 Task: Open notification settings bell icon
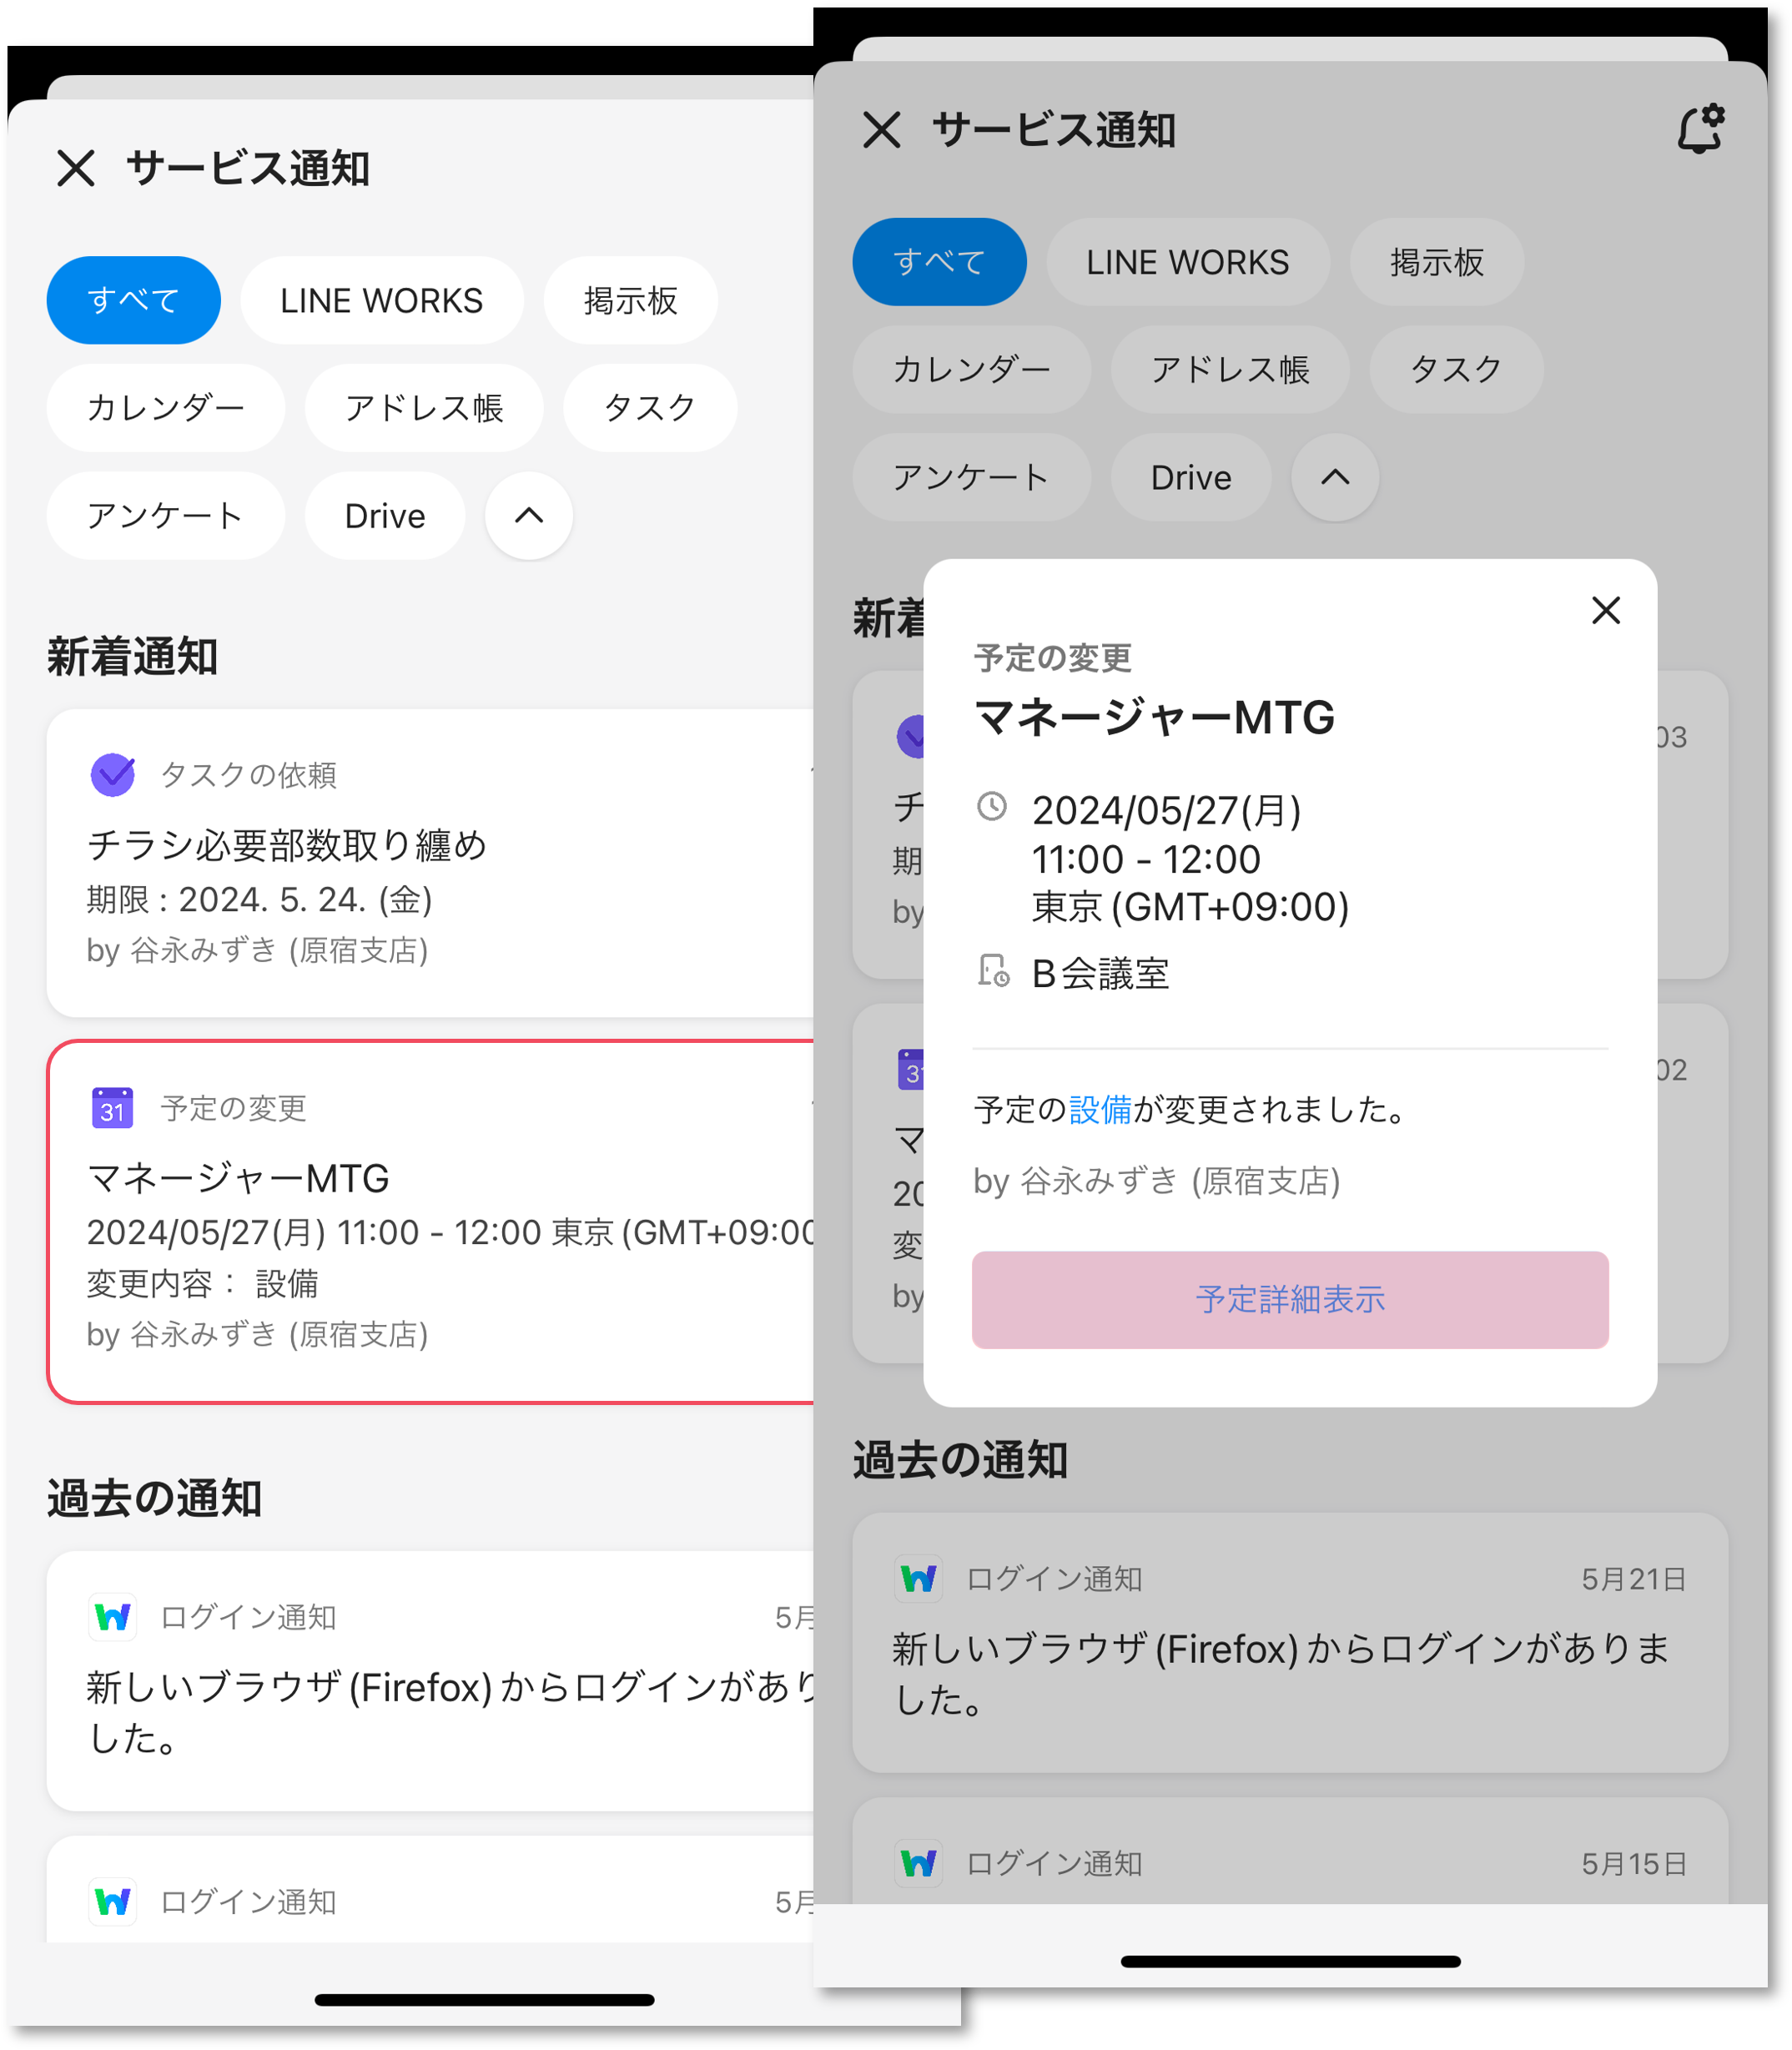(x=1699, y=130)
